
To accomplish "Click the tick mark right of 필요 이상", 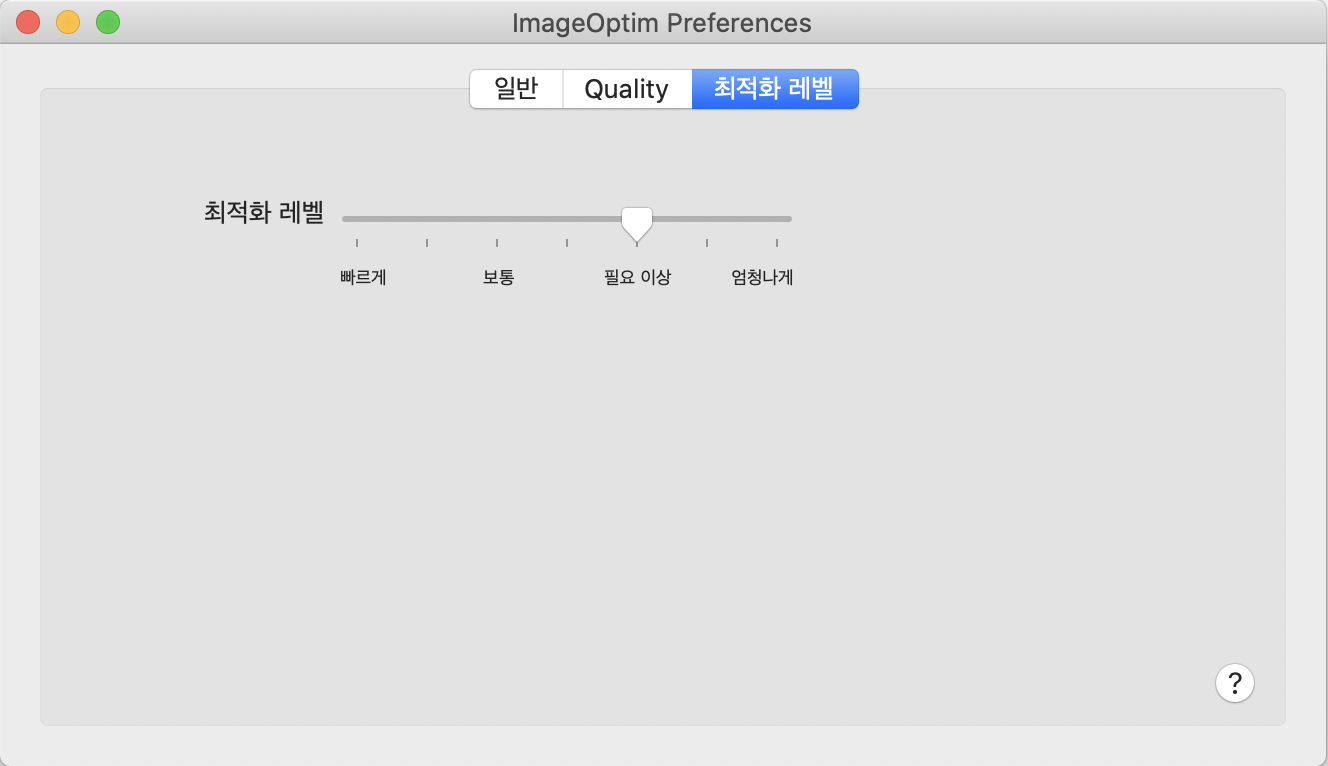I will [707, 241].
